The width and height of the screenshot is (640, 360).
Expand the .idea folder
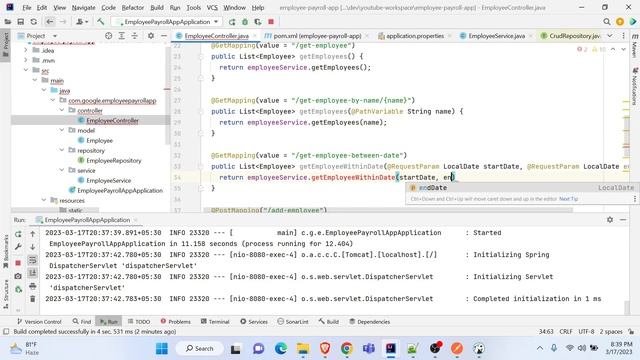(x=25, y=50)
